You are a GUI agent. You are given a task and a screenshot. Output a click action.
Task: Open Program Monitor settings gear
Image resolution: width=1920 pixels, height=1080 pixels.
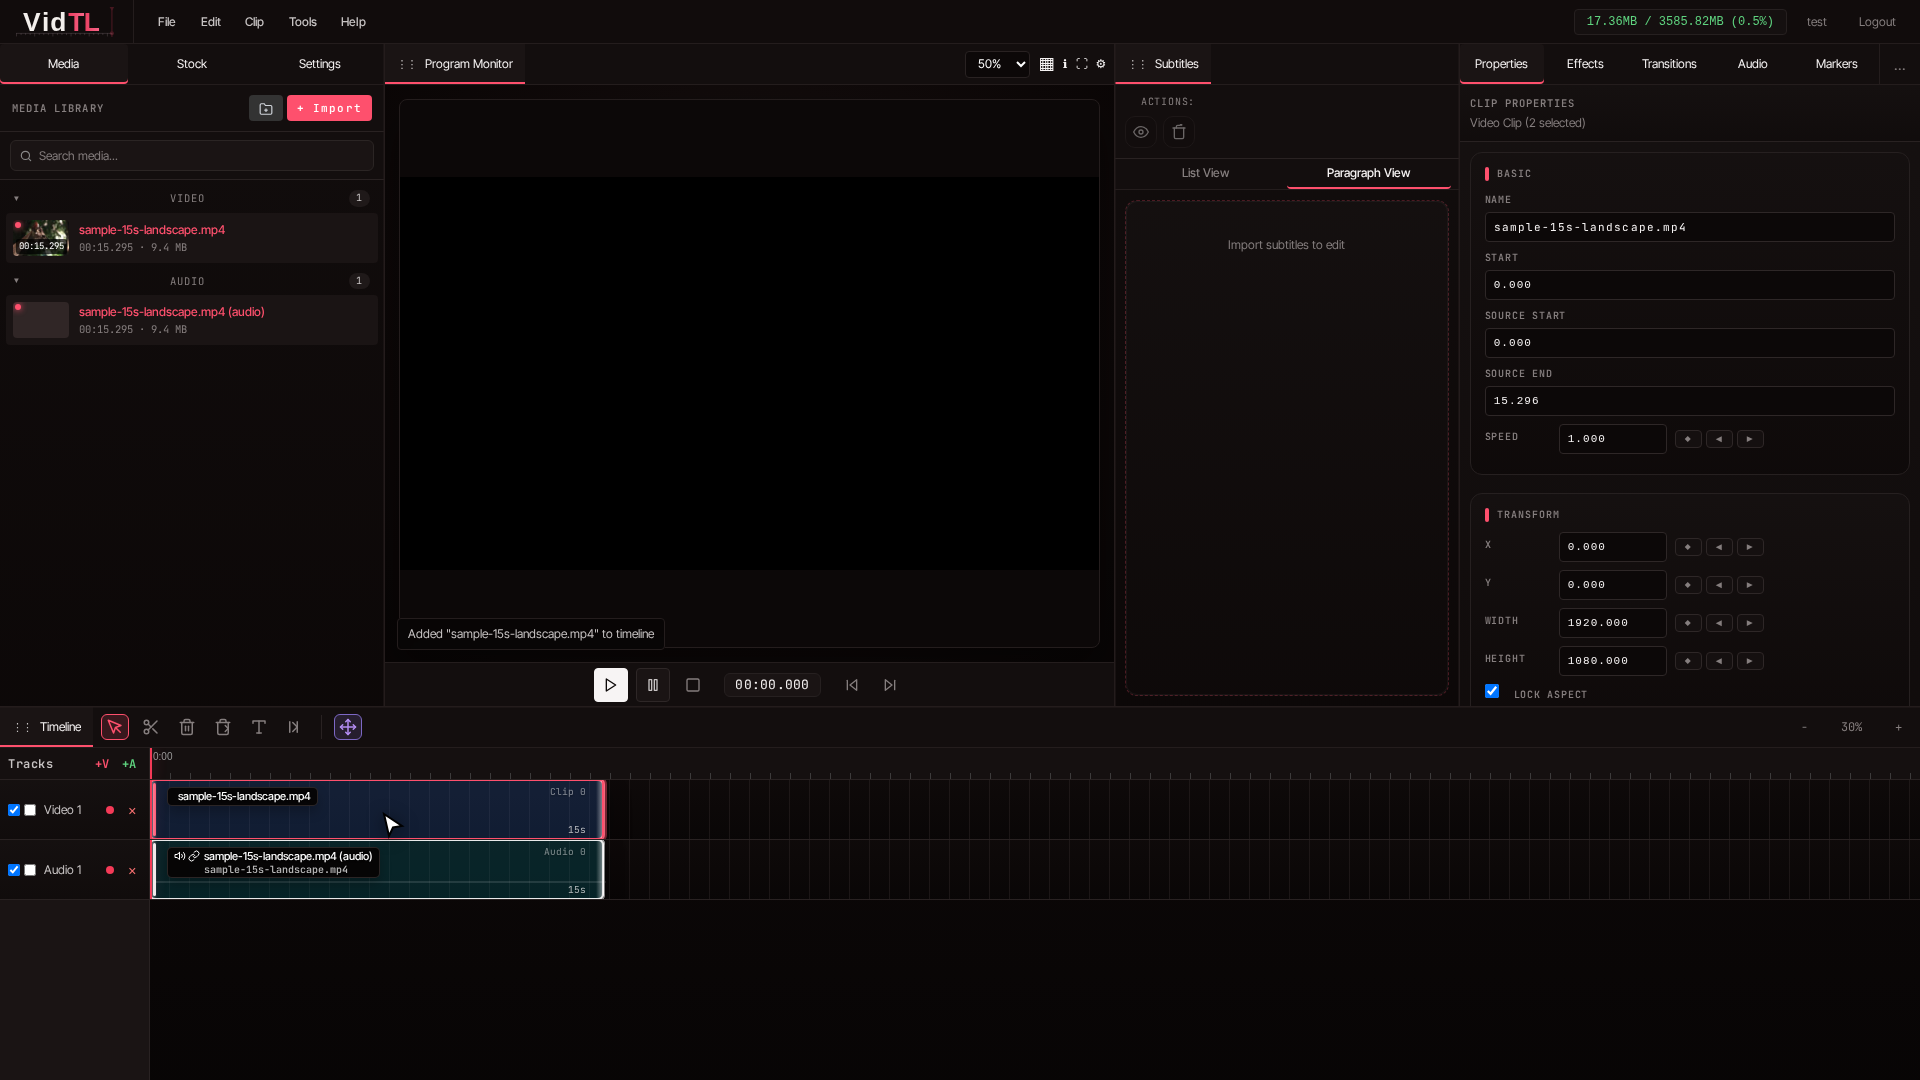tap(1101, 64)
